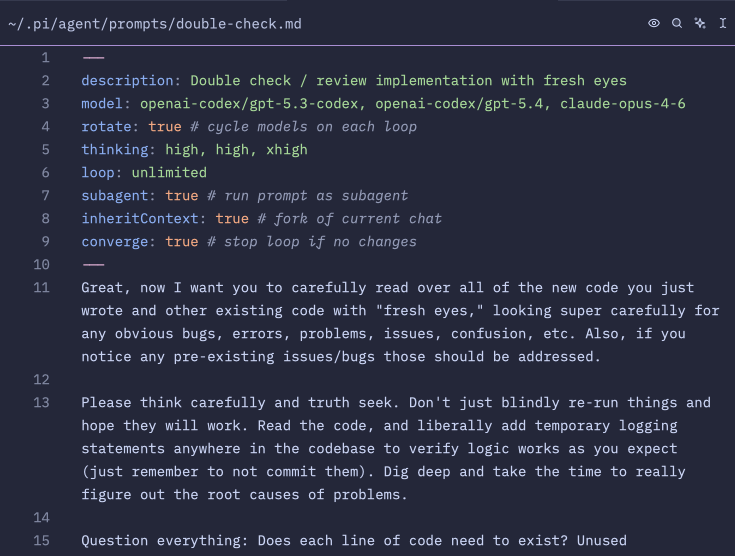The width and height of the screenshot is (735, 556).
Task: Click the 'loop' key on line 6
Action: pos(98,173)
